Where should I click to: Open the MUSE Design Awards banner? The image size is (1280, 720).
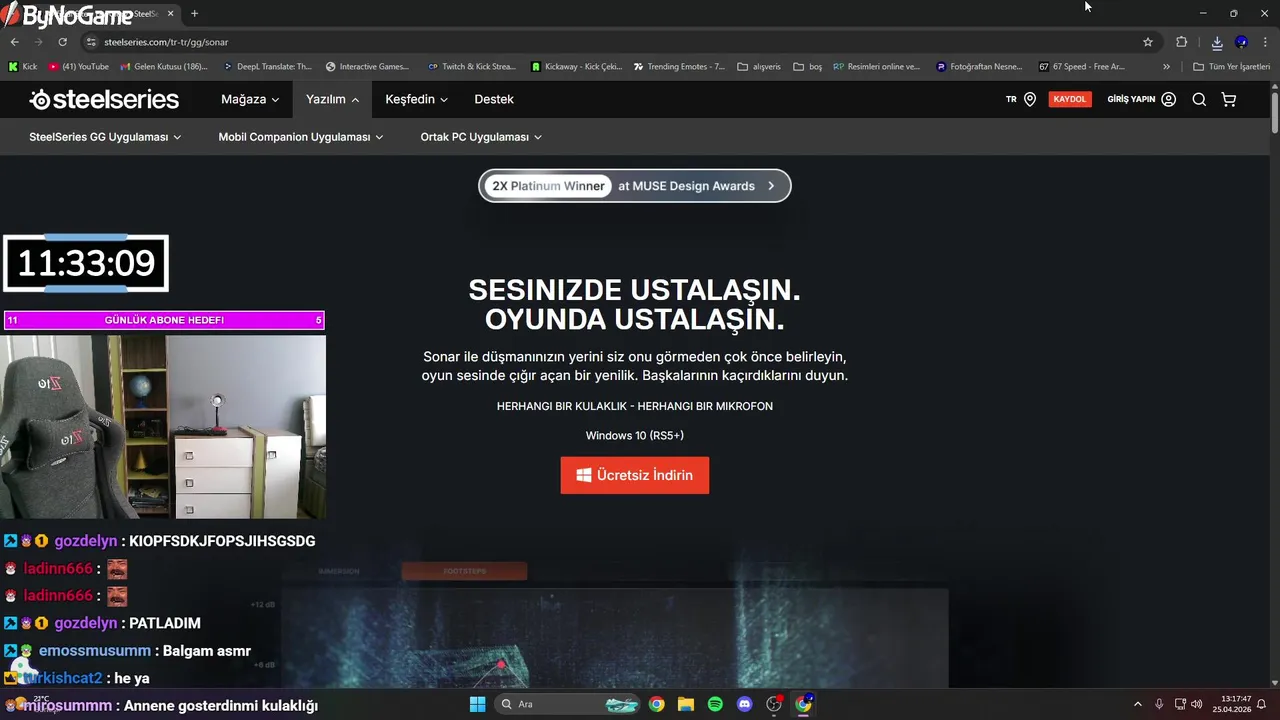click(635, 186)
